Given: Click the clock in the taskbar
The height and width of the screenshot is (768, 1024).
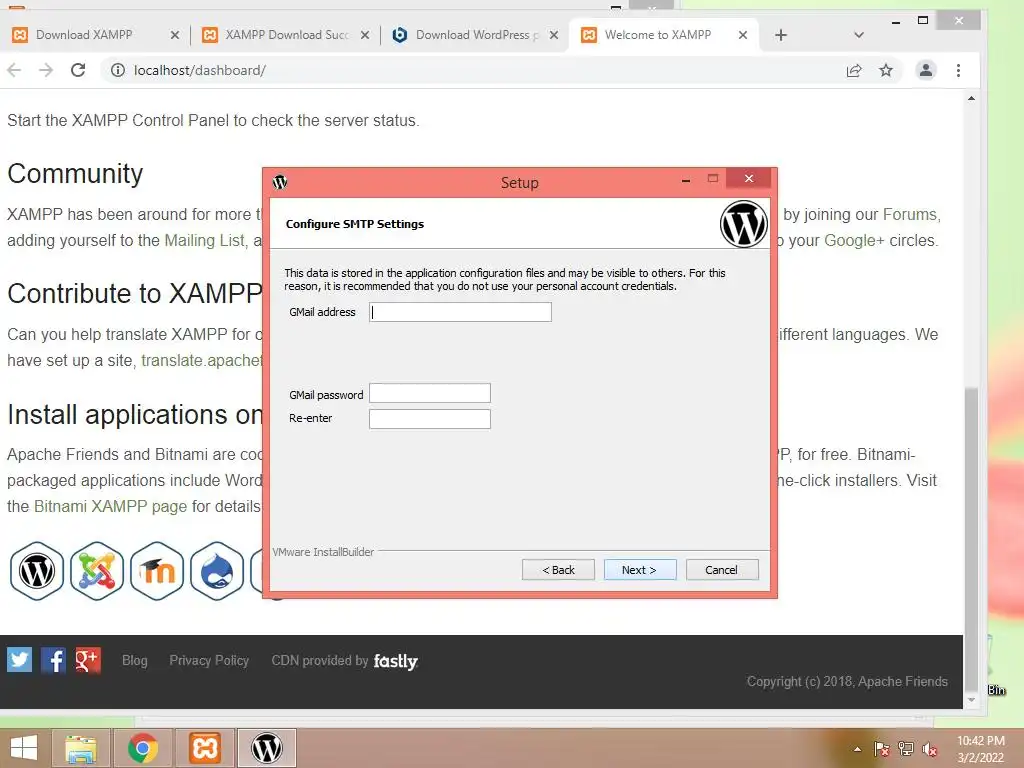Looking at the screenshot, I should click(981, 749).
